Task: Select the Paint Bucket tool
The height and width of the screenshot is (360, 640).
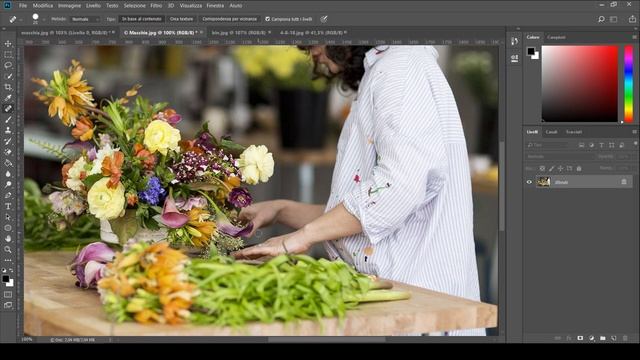Action: tap(8, 163)
